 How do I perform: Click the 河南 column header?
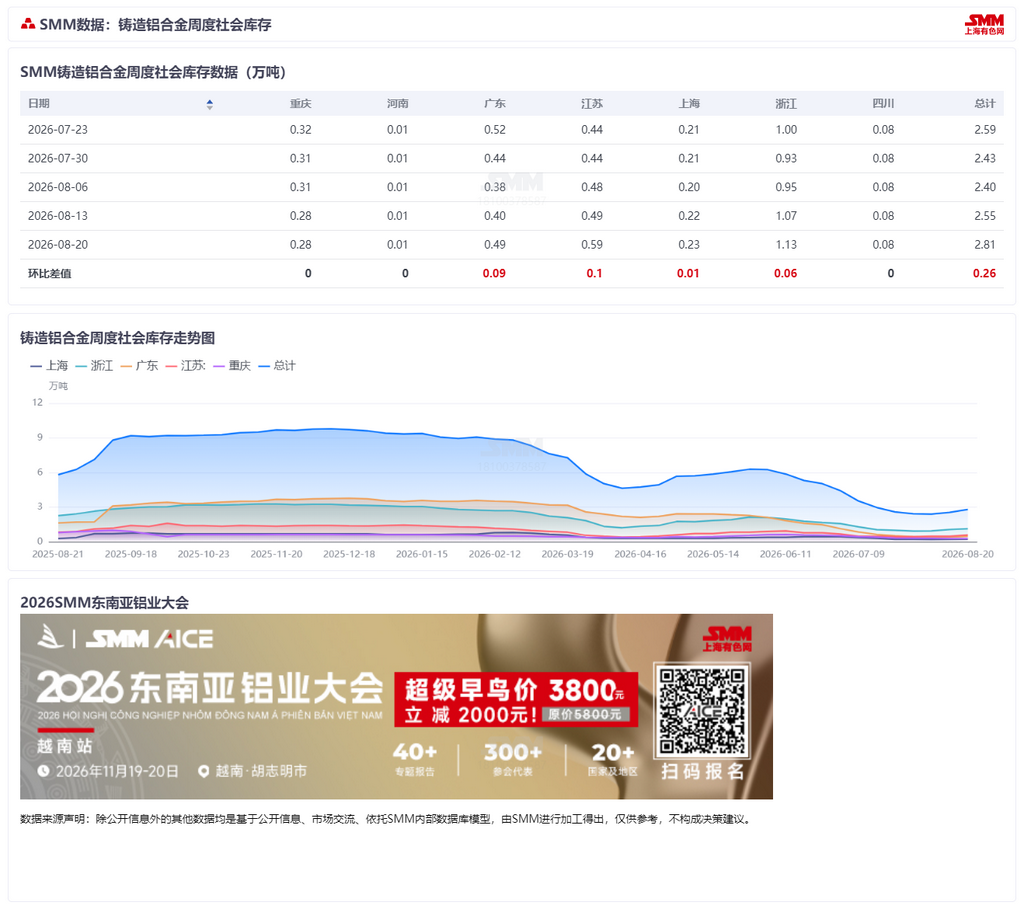pos(397,103)
